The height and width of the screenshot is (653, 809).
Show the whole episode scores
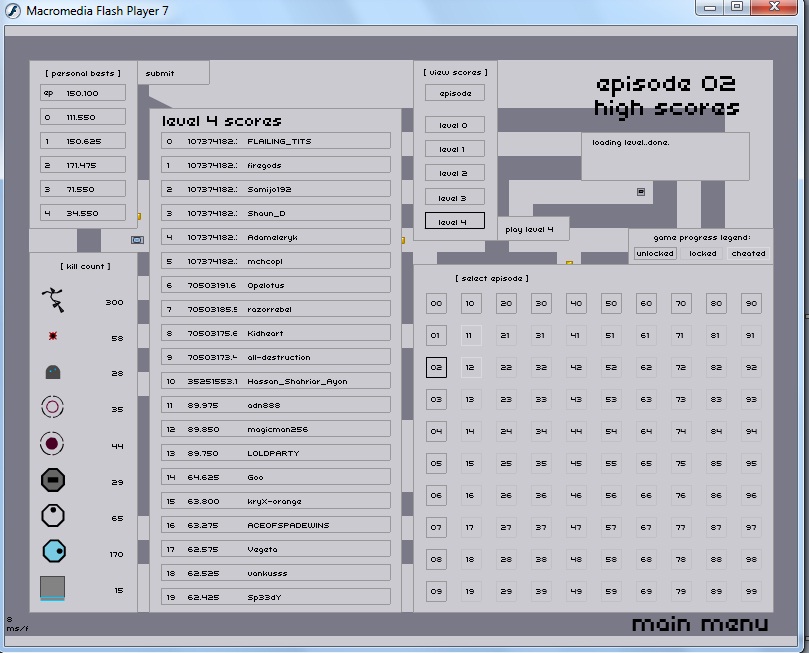[x=454, y=93]
